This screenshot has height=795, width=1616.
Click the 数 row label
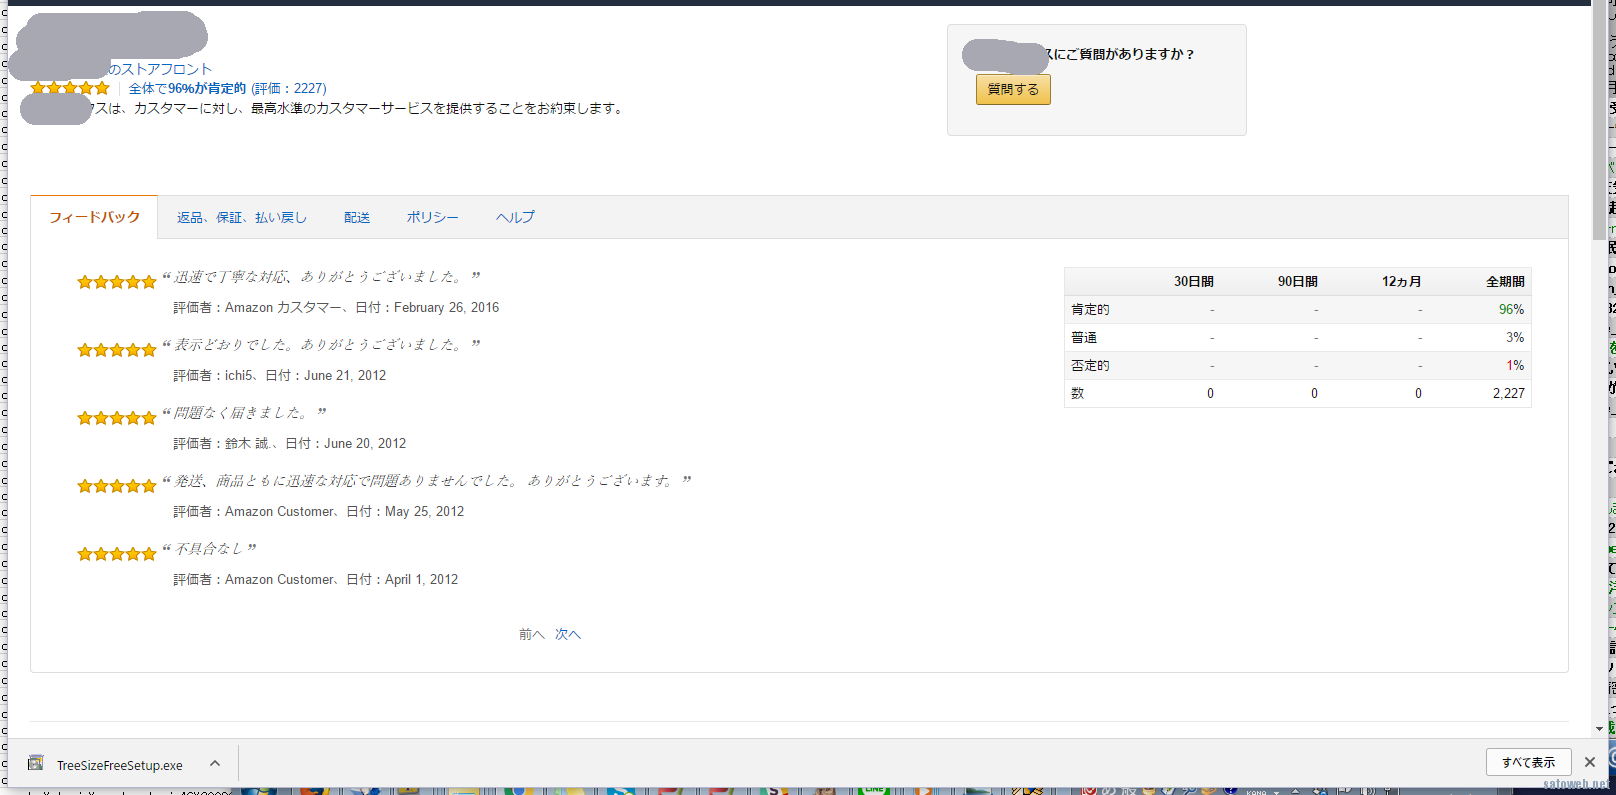click(1077, 393)
